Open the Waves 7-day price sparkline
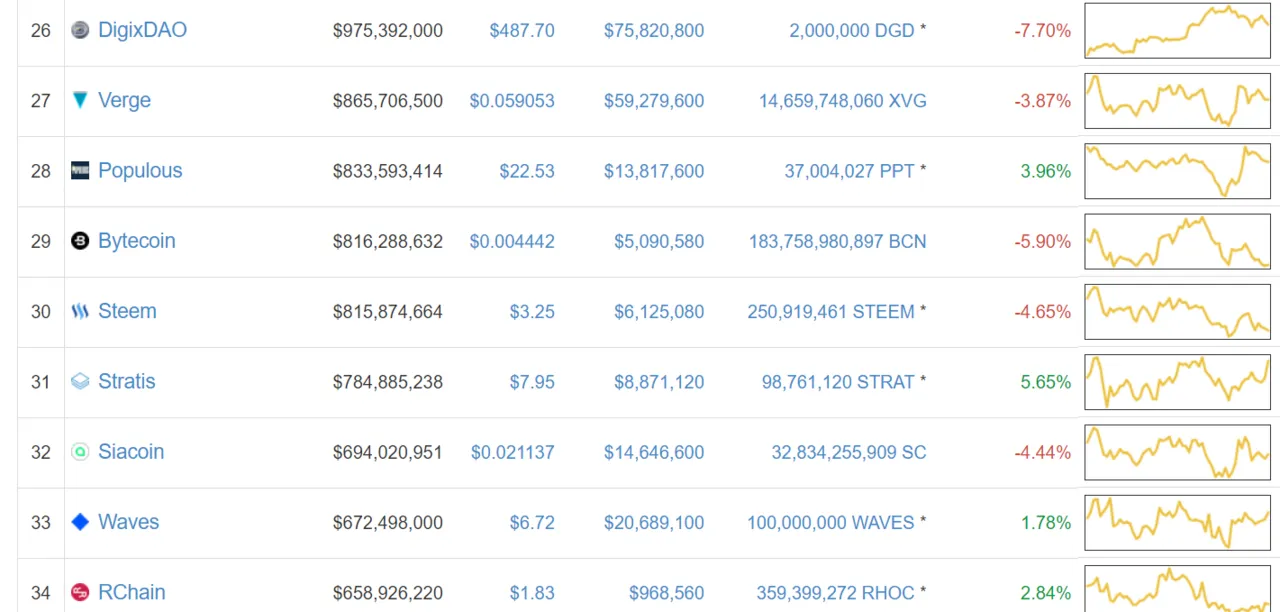 click(1177, 522)
